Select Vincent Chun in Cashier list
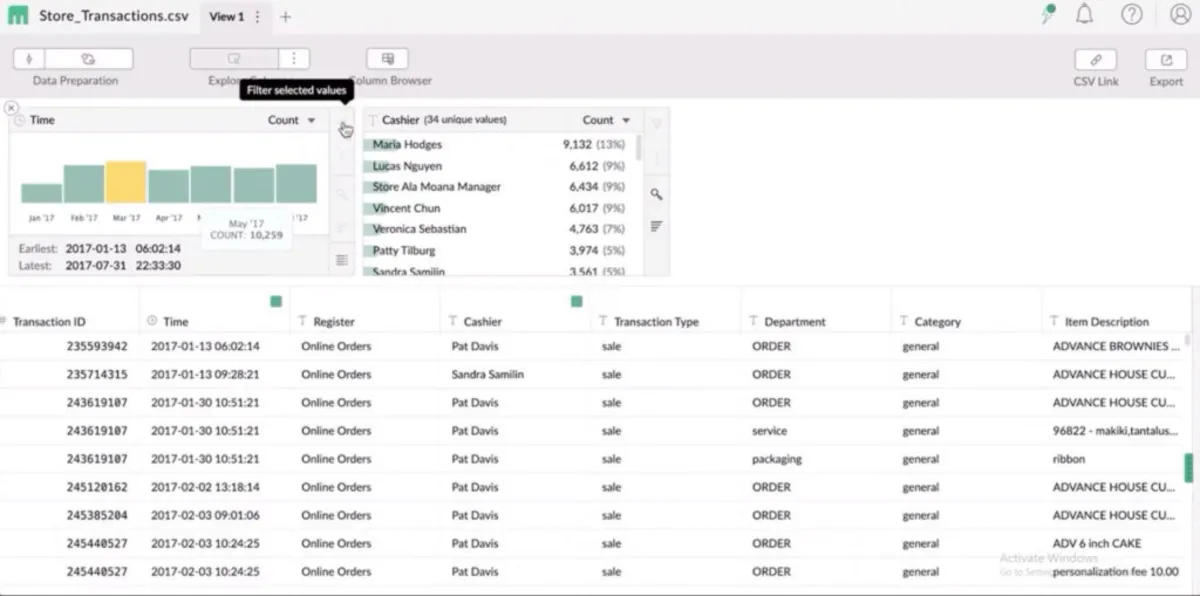Viewport: 1200px width, 596px height. click(x=406, y=208)
